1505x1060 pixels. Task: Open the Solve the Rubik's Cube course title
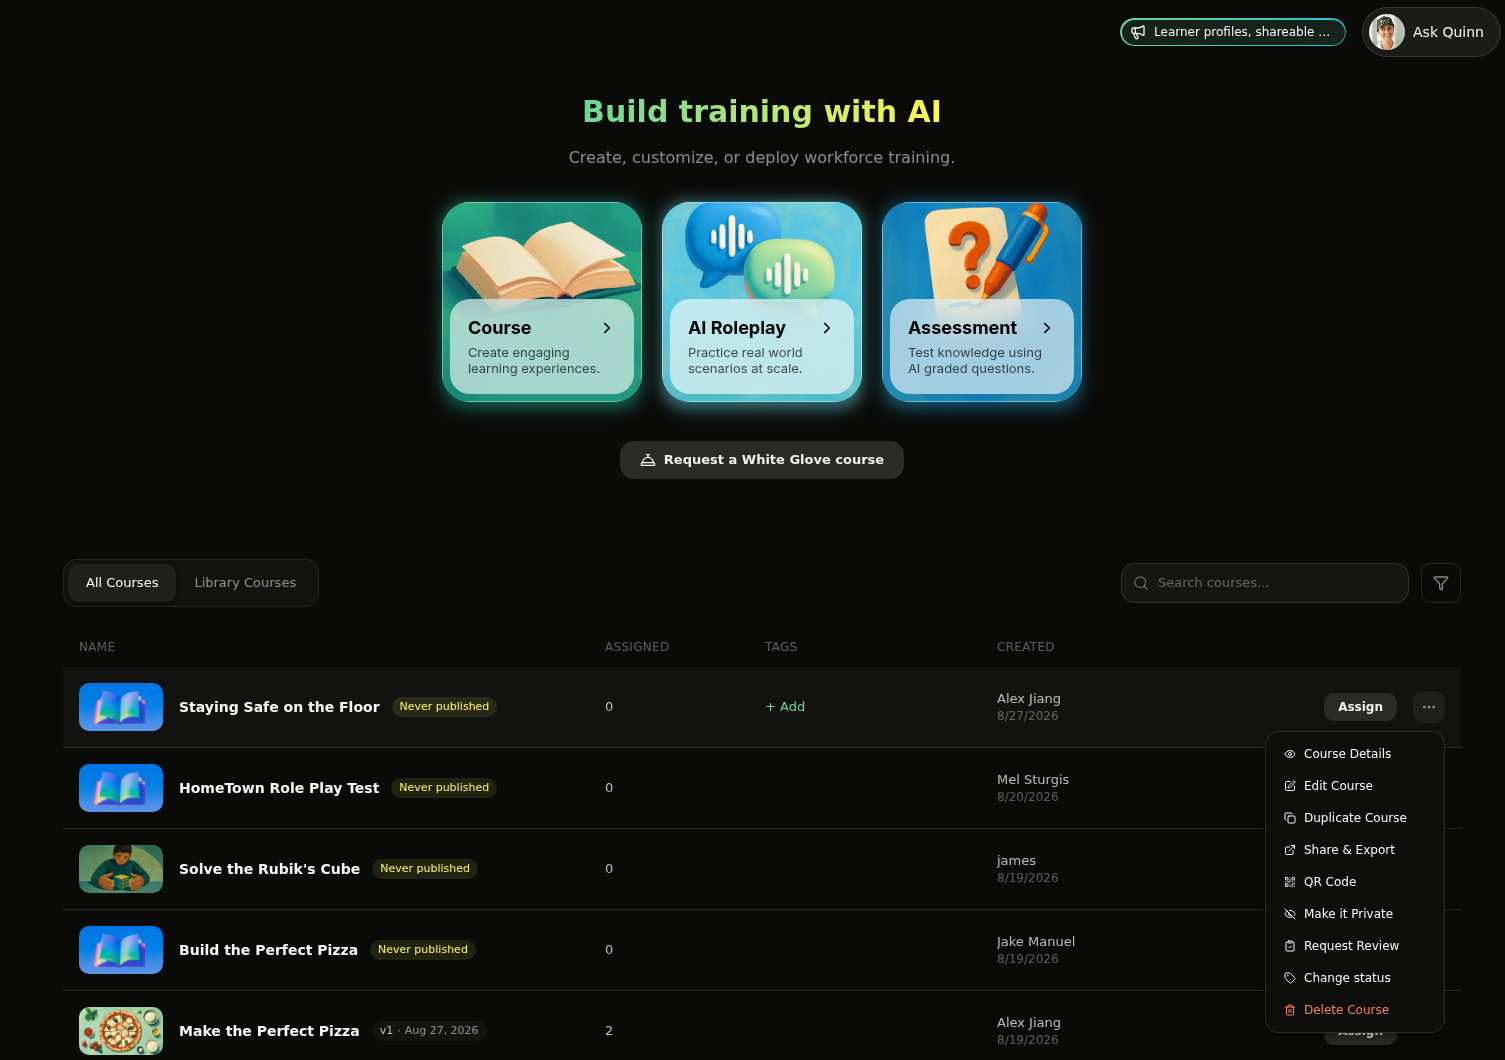[269, 869]
